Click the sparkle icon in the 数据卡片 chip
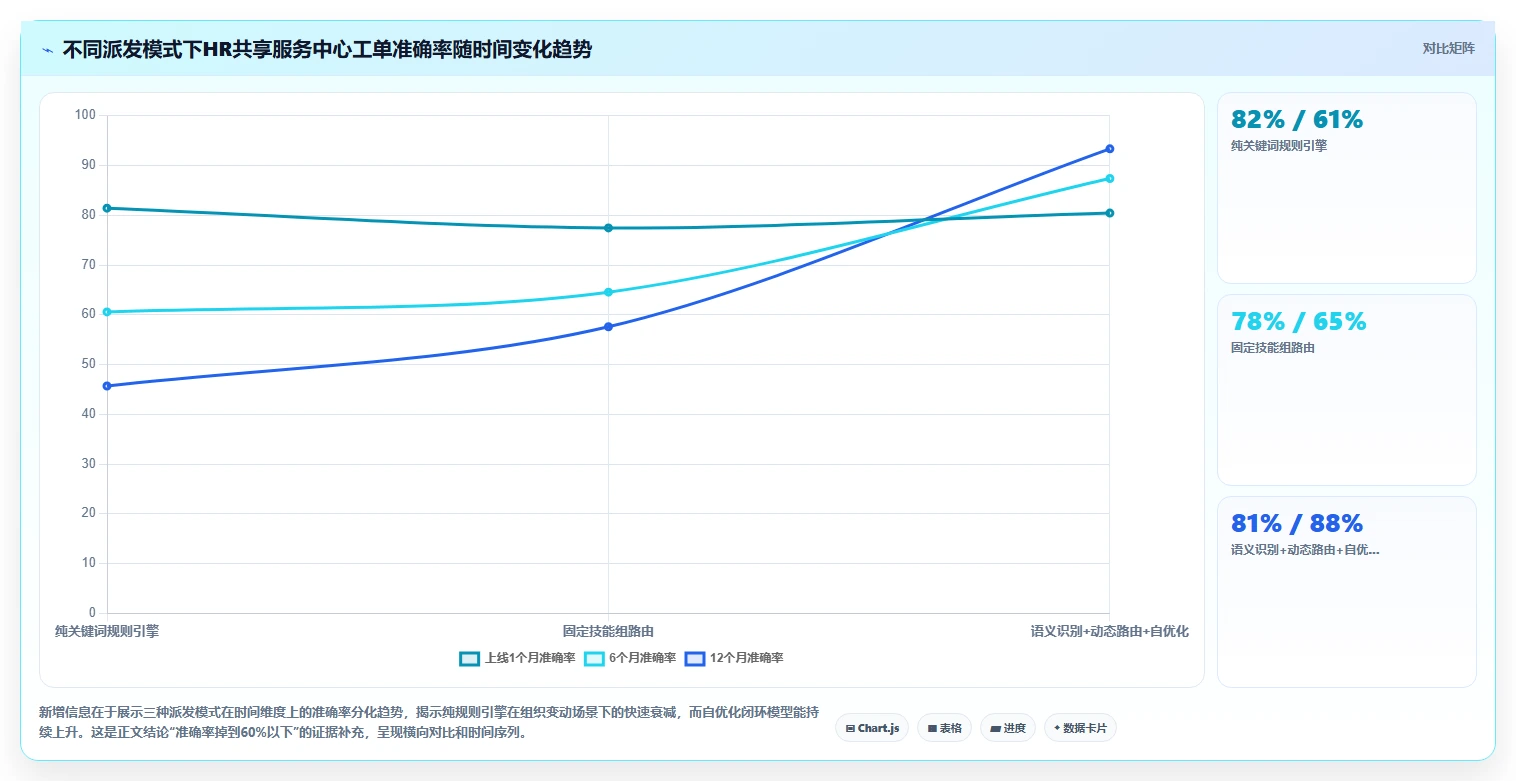The image size is (1516, 781). point(1057,728)
